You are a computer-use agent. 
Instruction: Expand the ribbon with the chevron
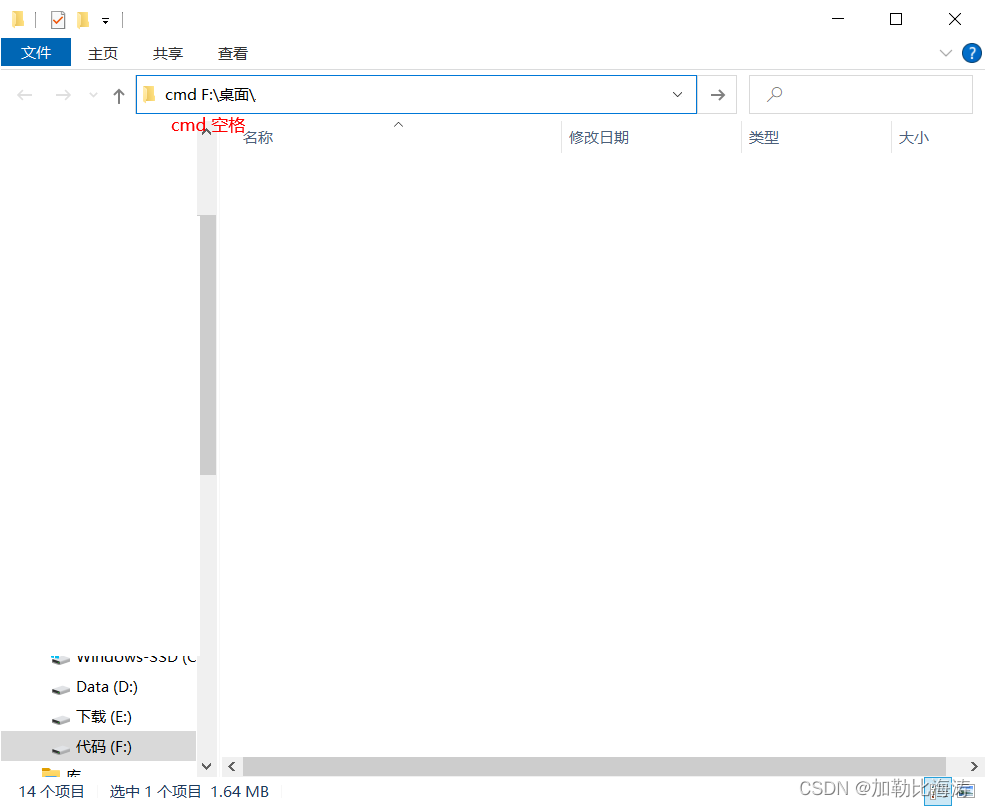pyautogui.click(x=945, y=53)
